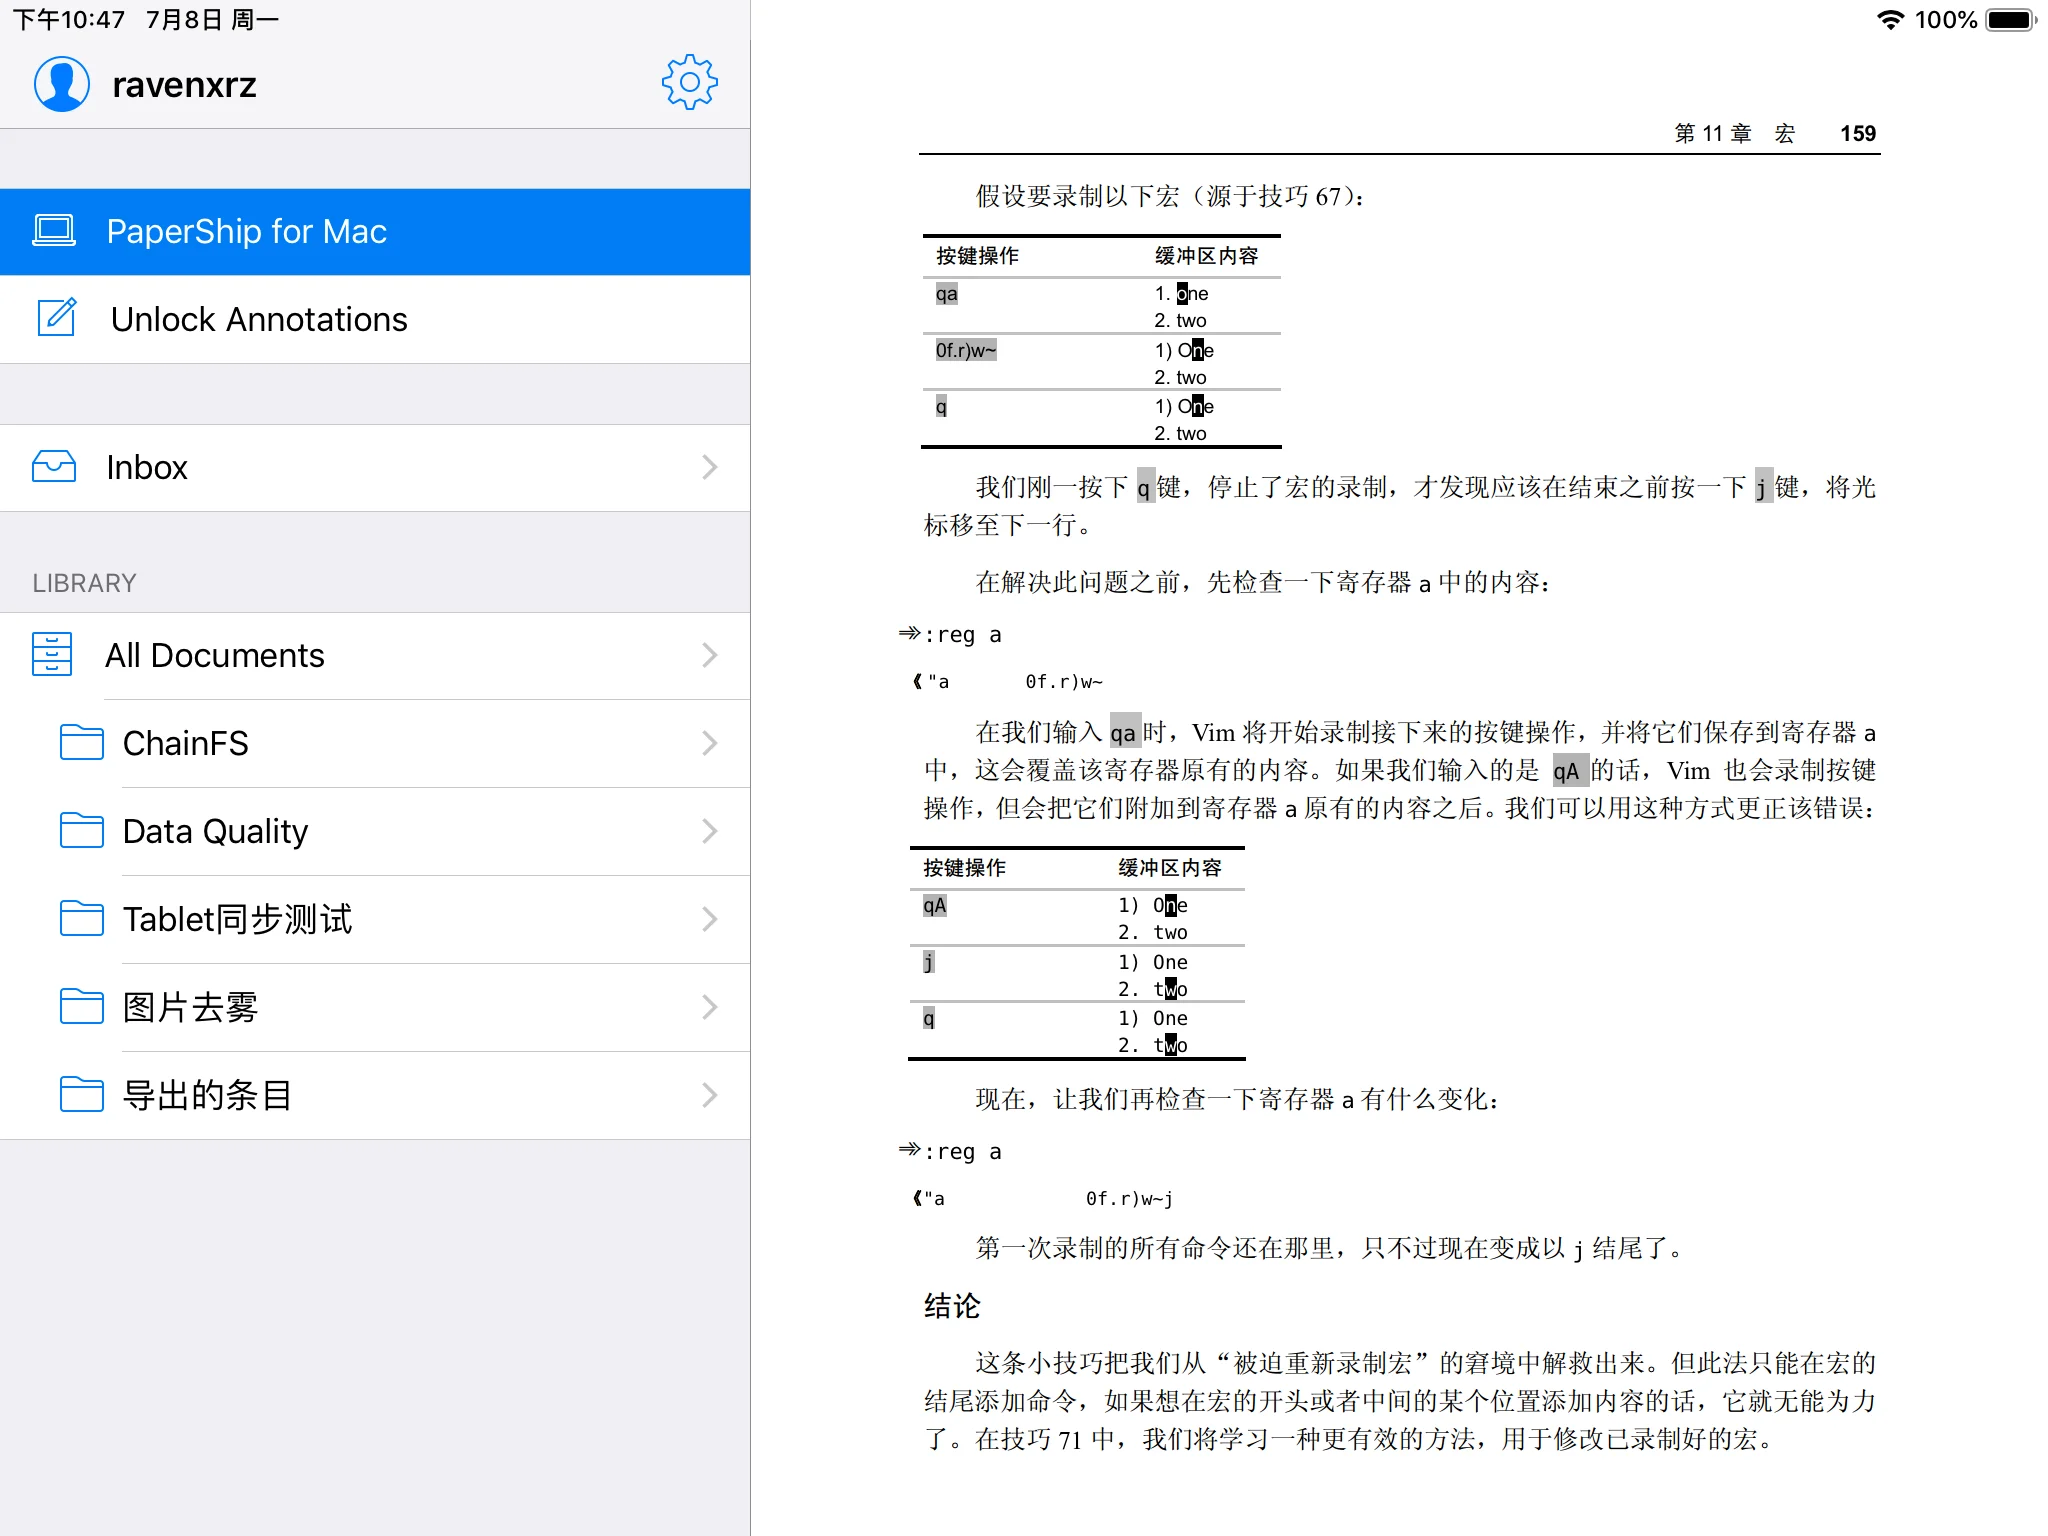Tap the Unlock Annotations pencil icon

point(56,318)
